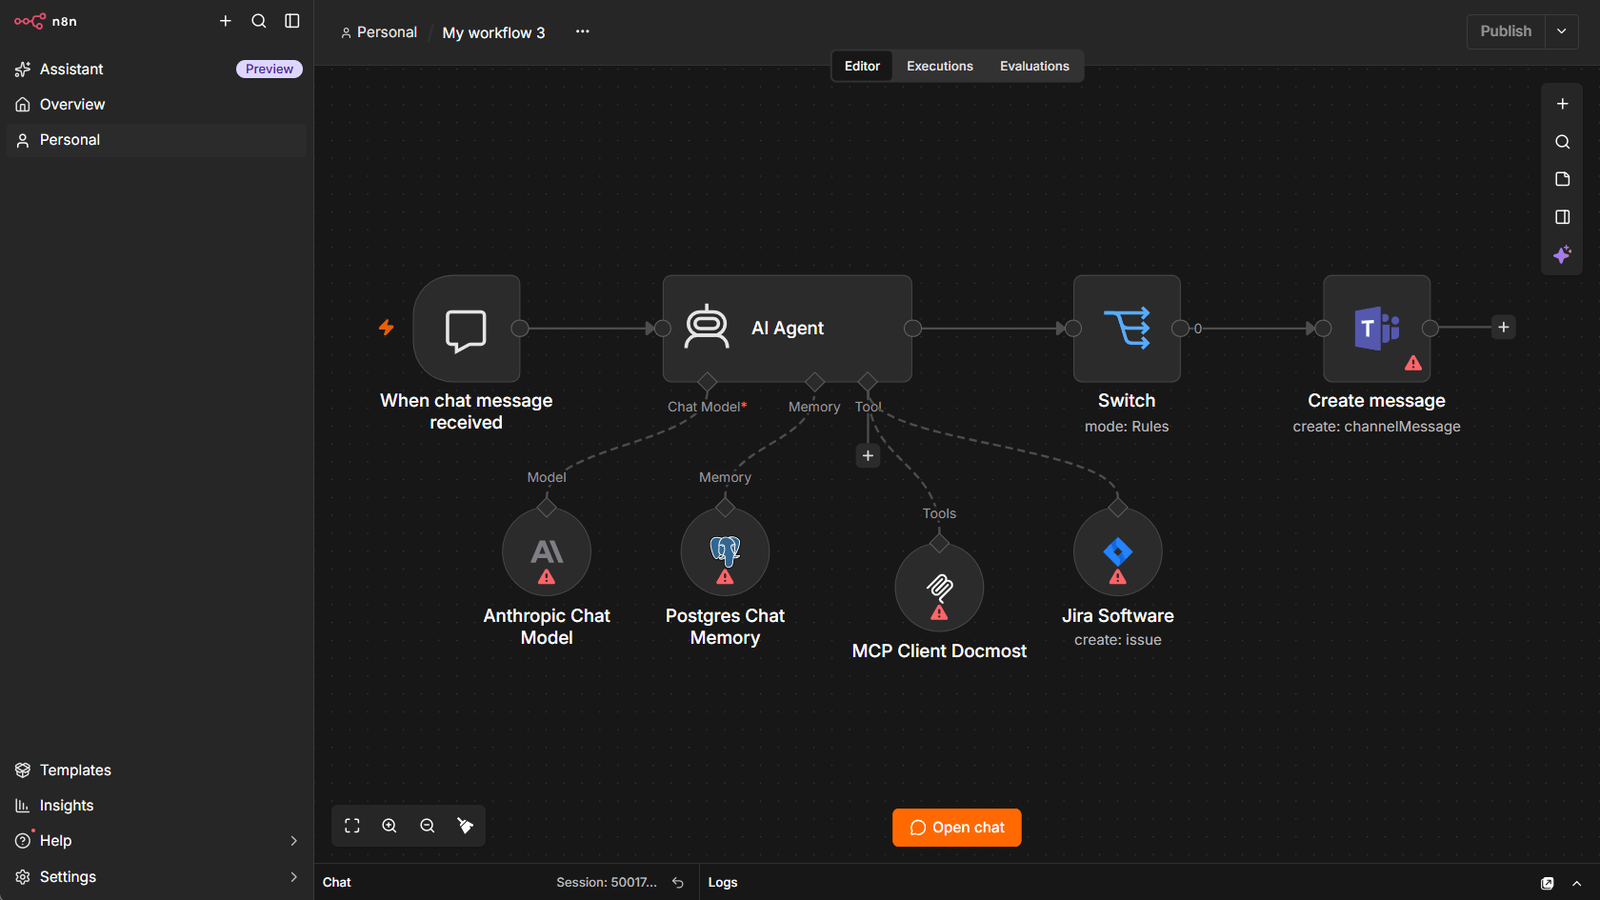Publish the workflow
1600x900 pixels.
1506,31
